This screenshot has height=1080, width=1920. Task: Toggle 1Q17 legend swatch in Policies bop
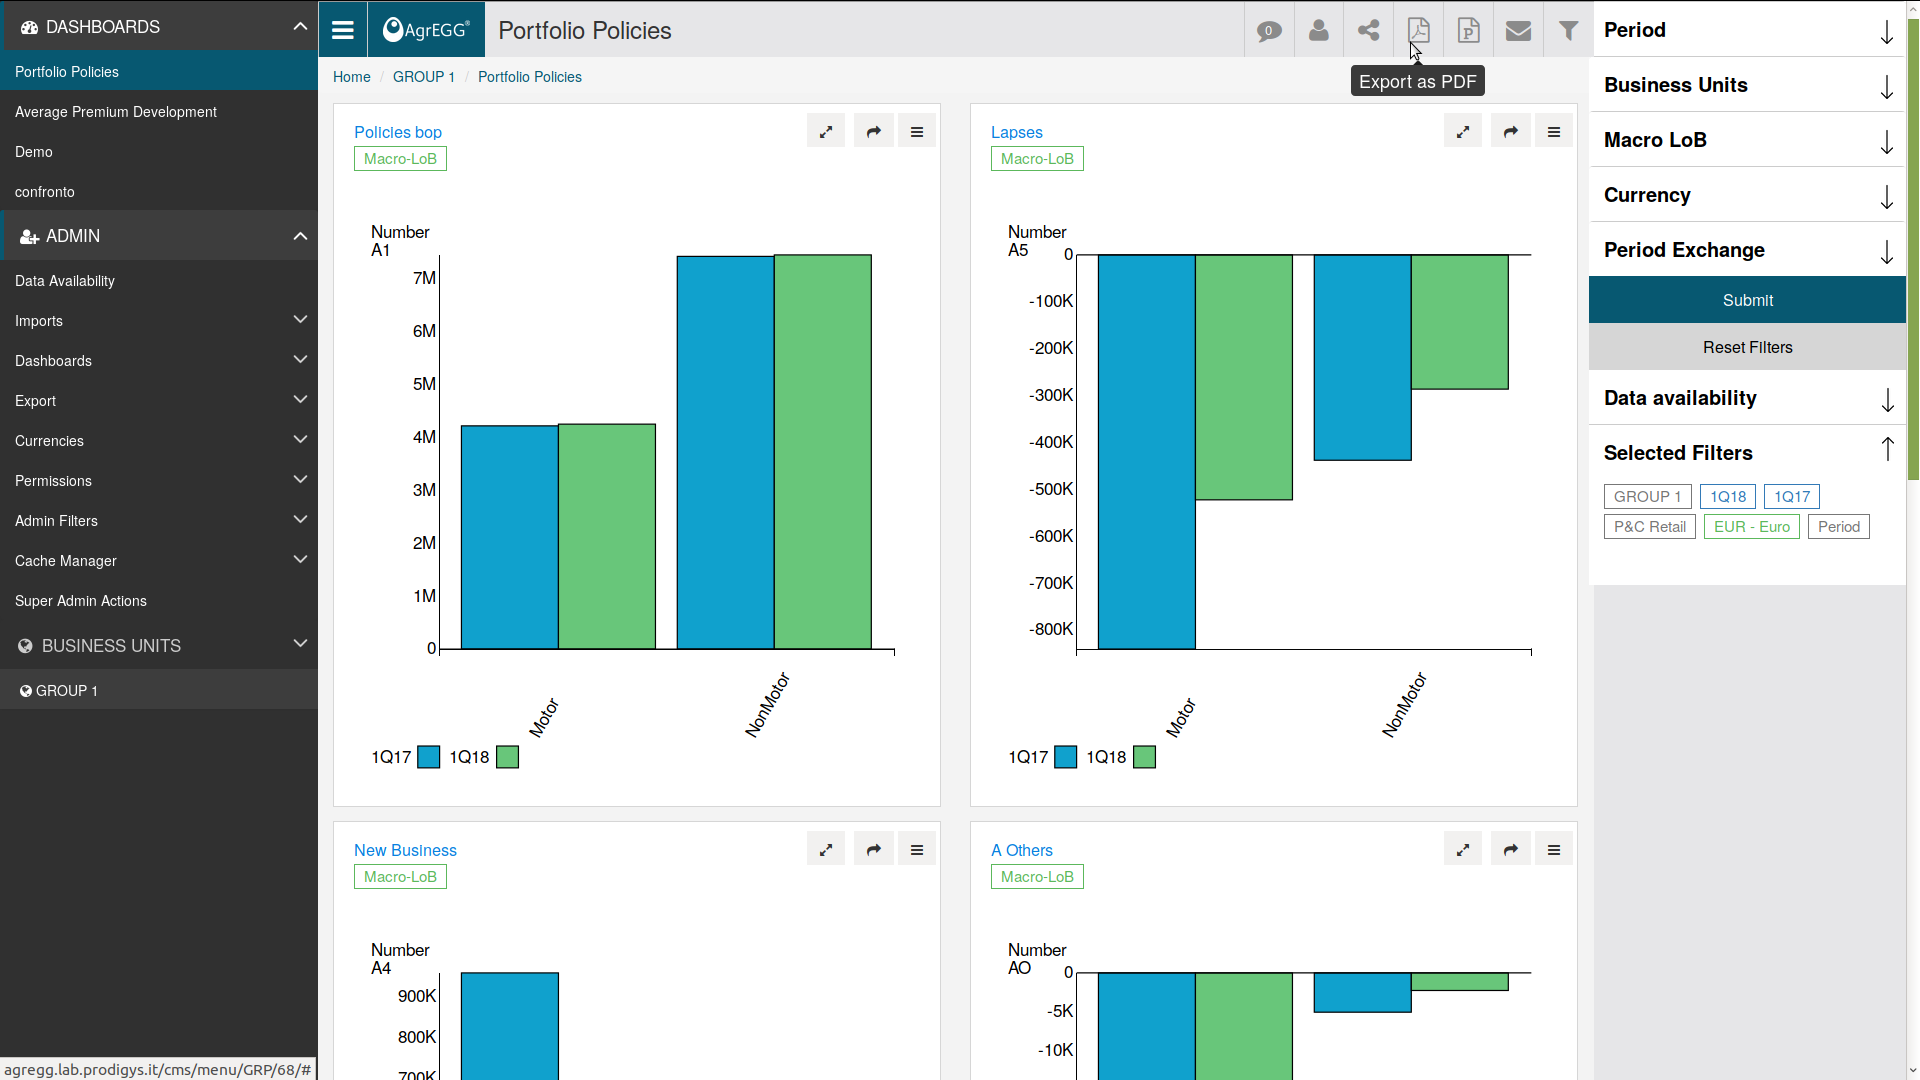429,757
